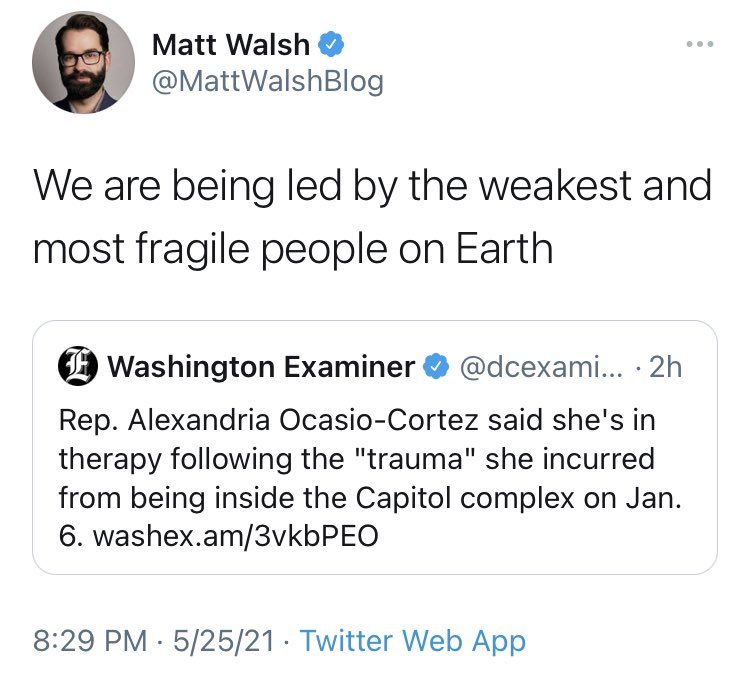This screenshot has width=750, height=682.
Task: Open the Twitter Web App source link
Action: point(413,641)
